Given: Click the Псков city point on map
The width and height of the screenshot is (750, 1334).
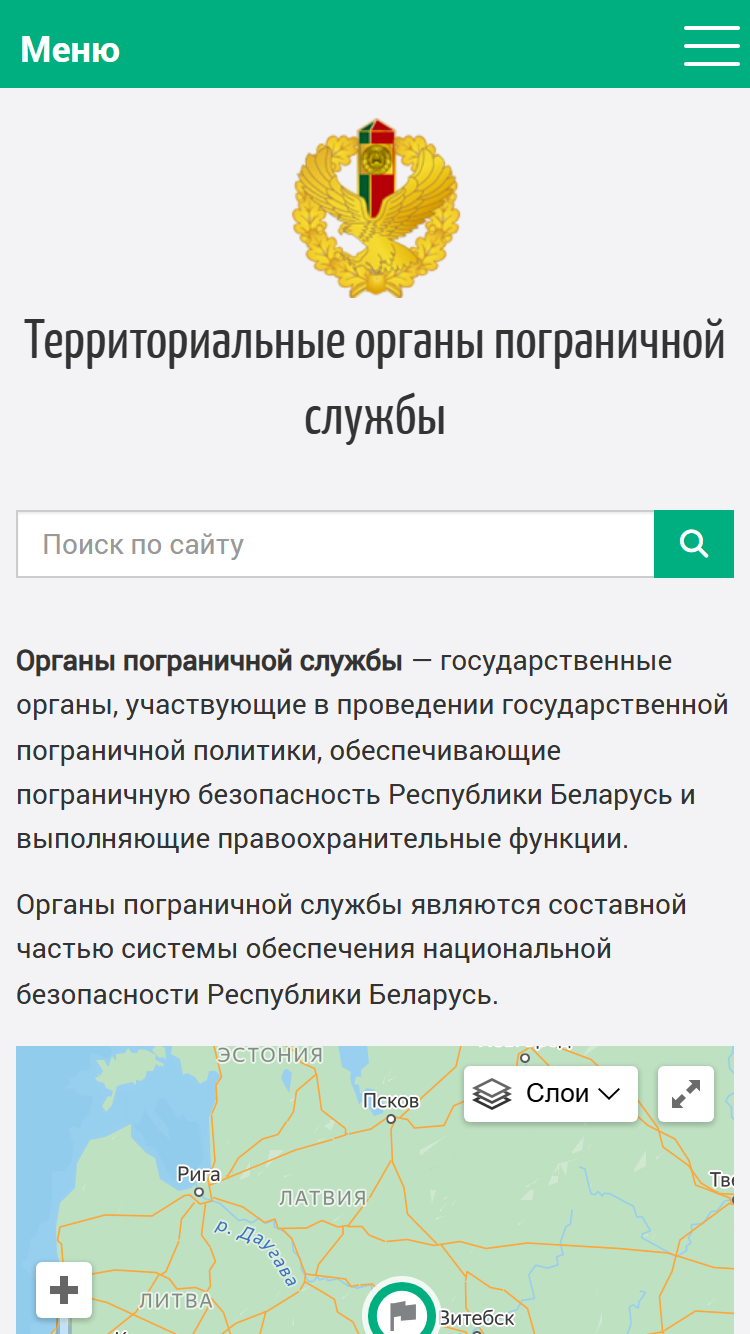Looking at the screenshot, I should pos(391,1119).
